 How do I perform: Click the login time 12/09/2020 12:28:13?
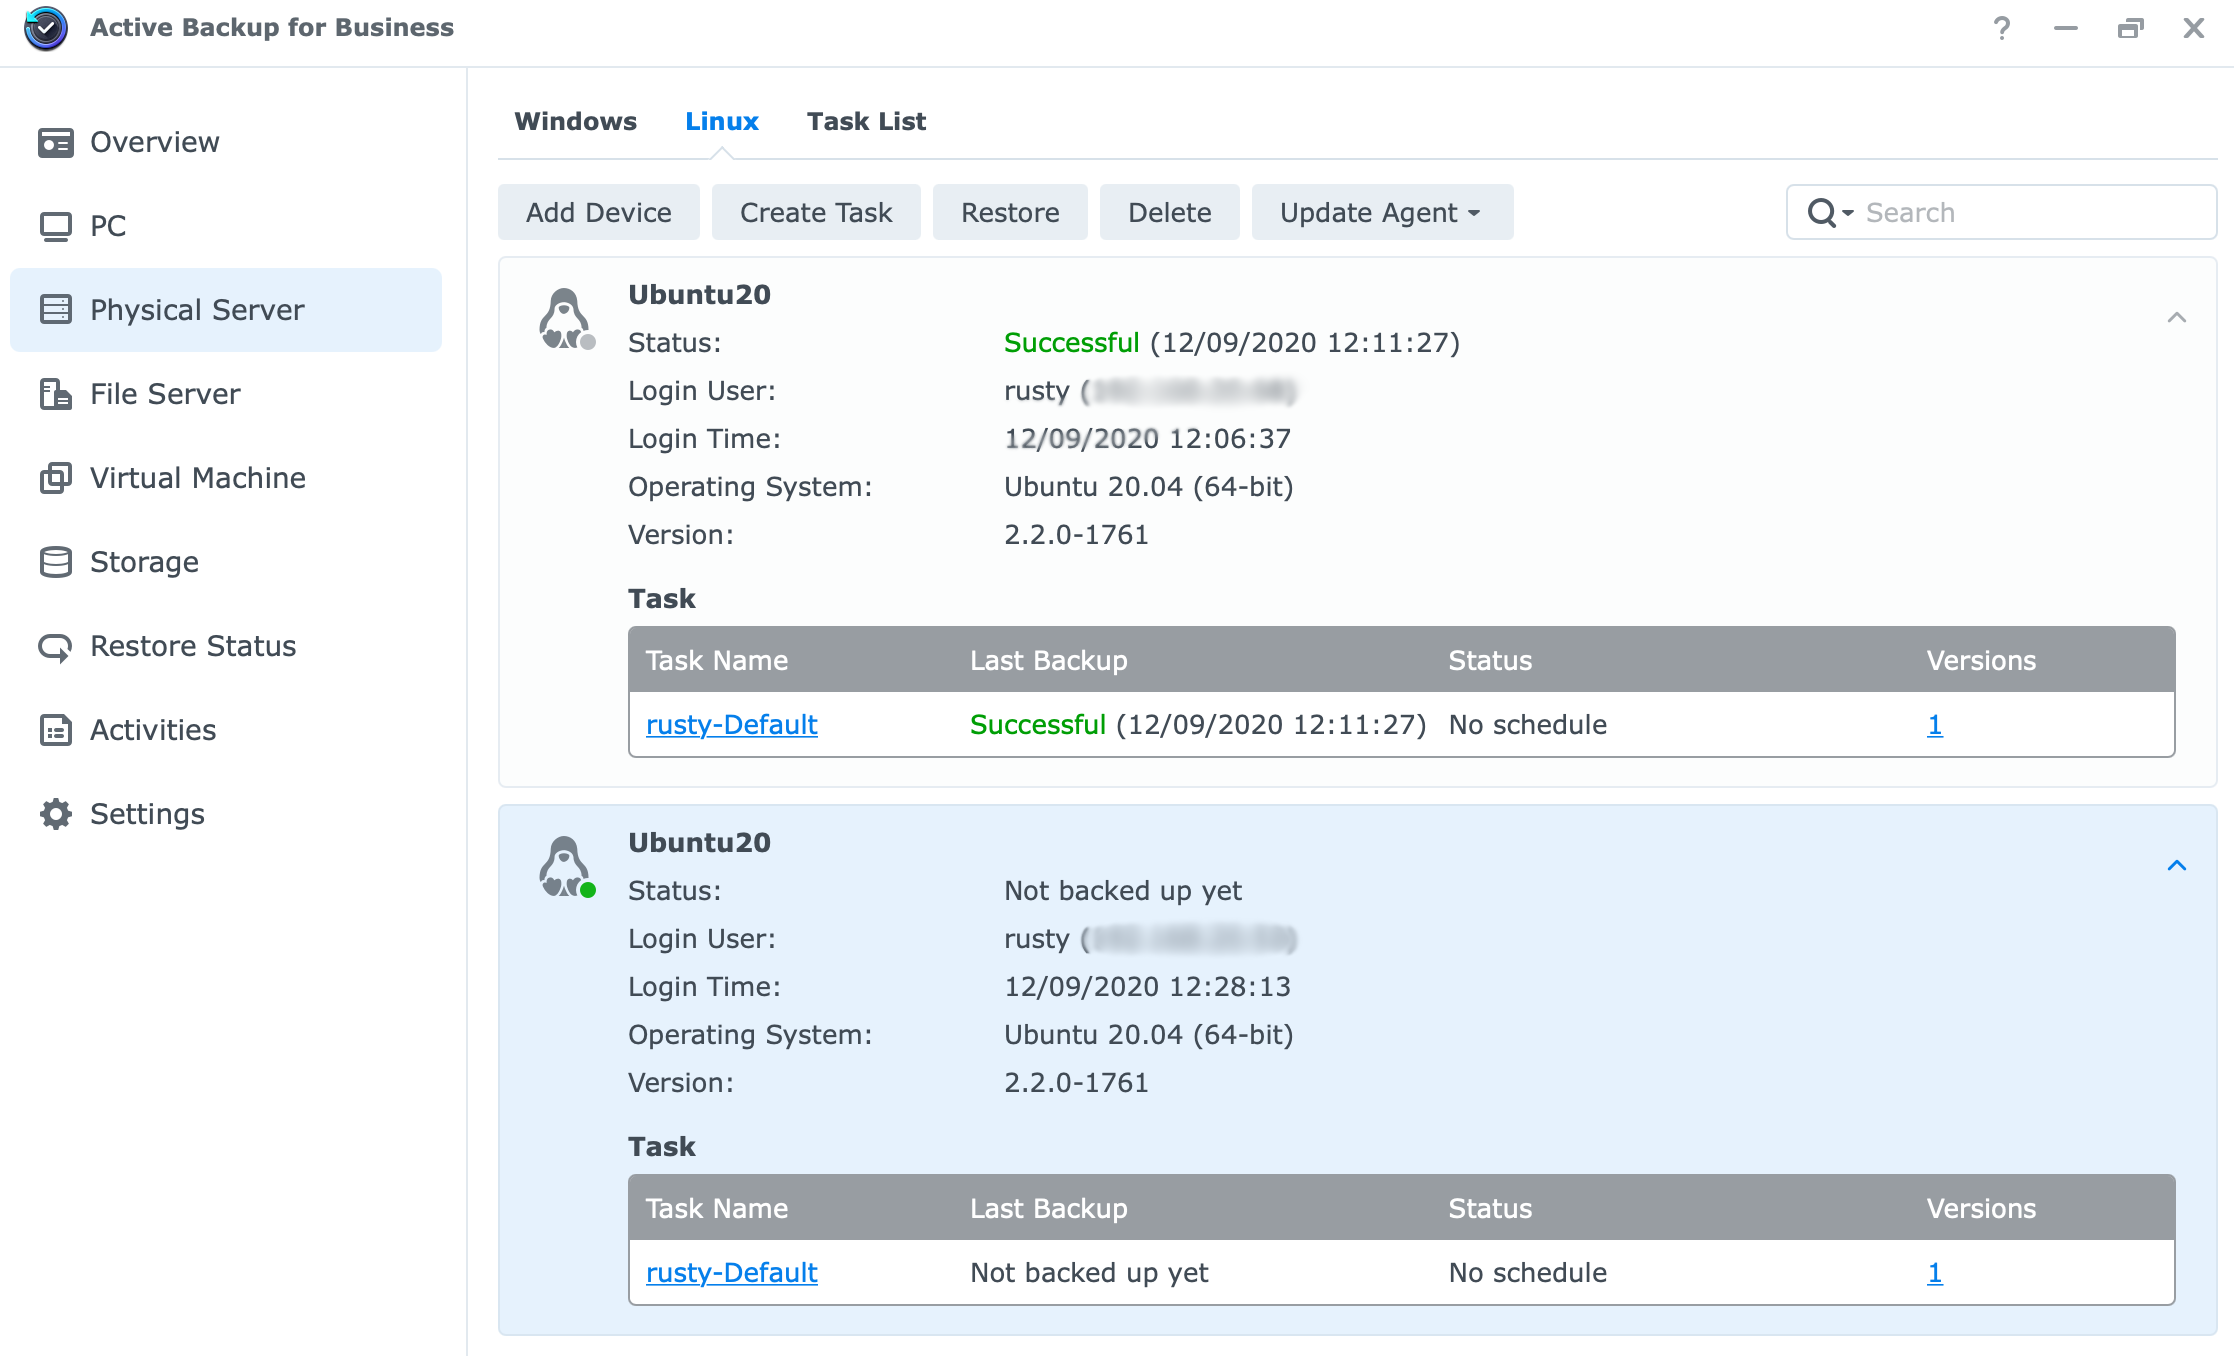coord(1147,987)
